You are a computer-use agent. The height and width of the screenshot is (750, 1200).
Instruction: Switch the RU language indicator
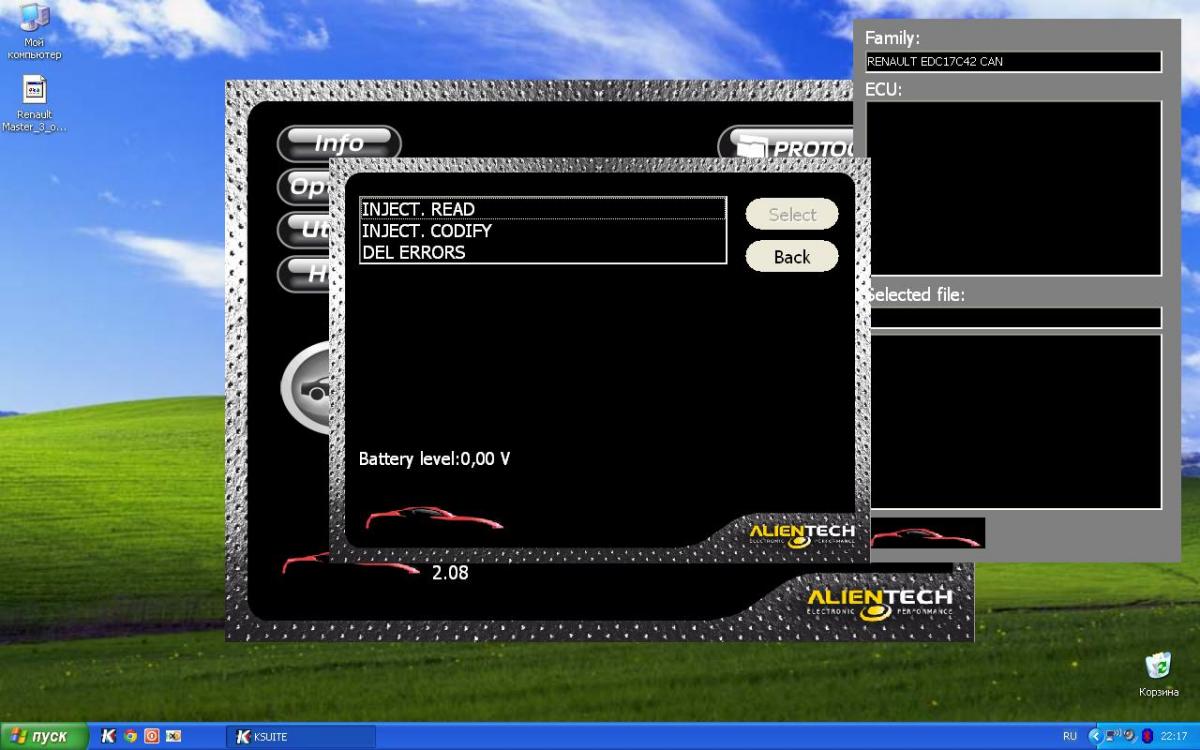tap(1070, 737)
